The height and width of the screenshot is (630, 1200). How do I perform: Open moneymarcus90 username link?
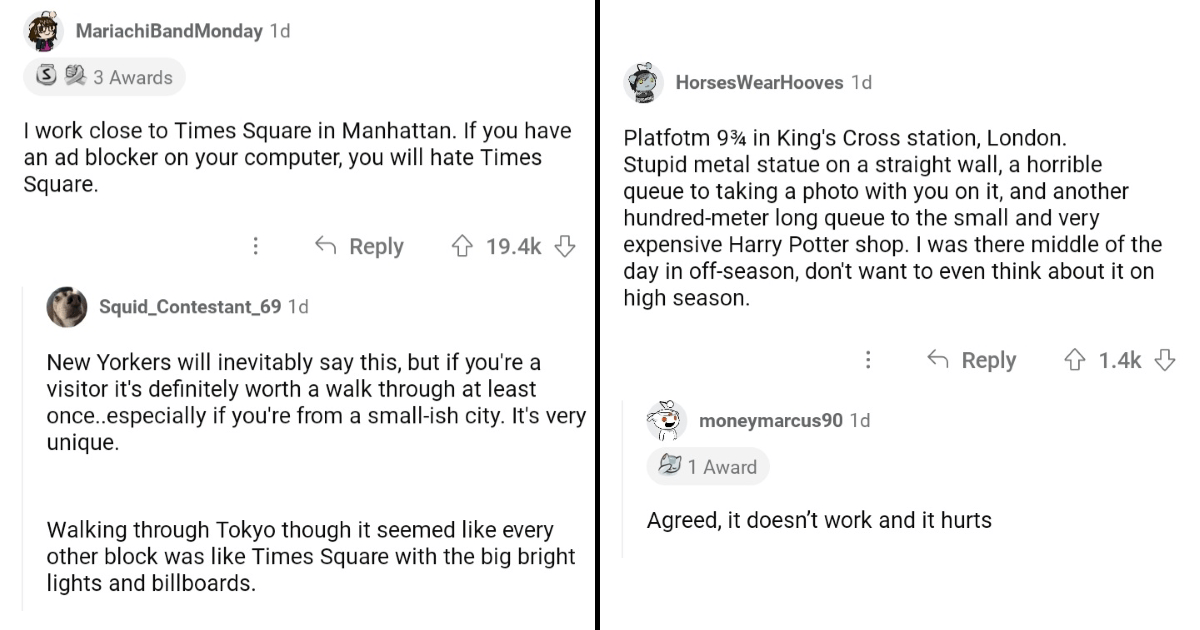tap(770, 421)
